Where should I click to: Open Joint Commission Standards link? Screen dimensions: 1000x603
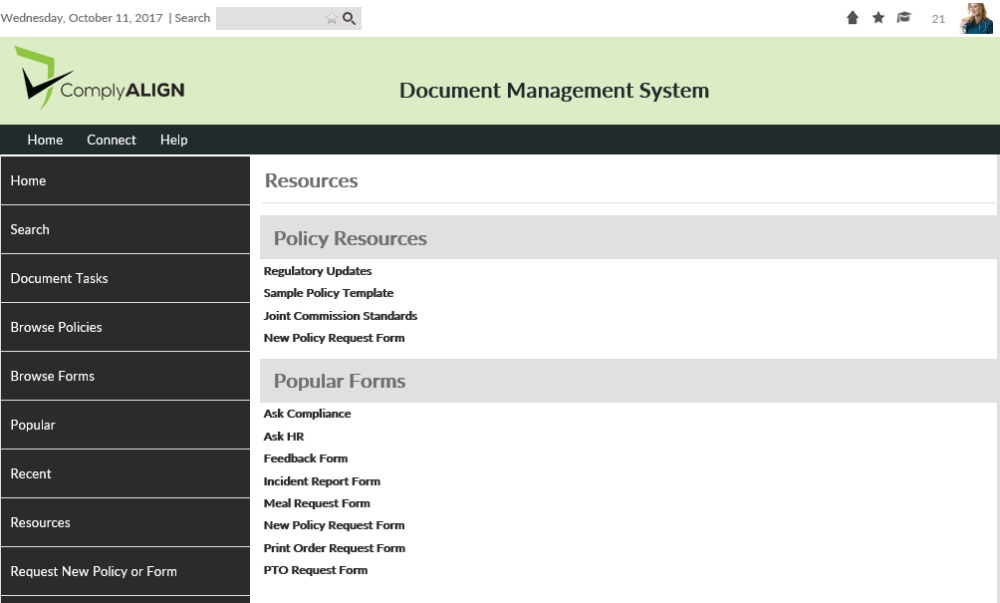tap(341, 316)
